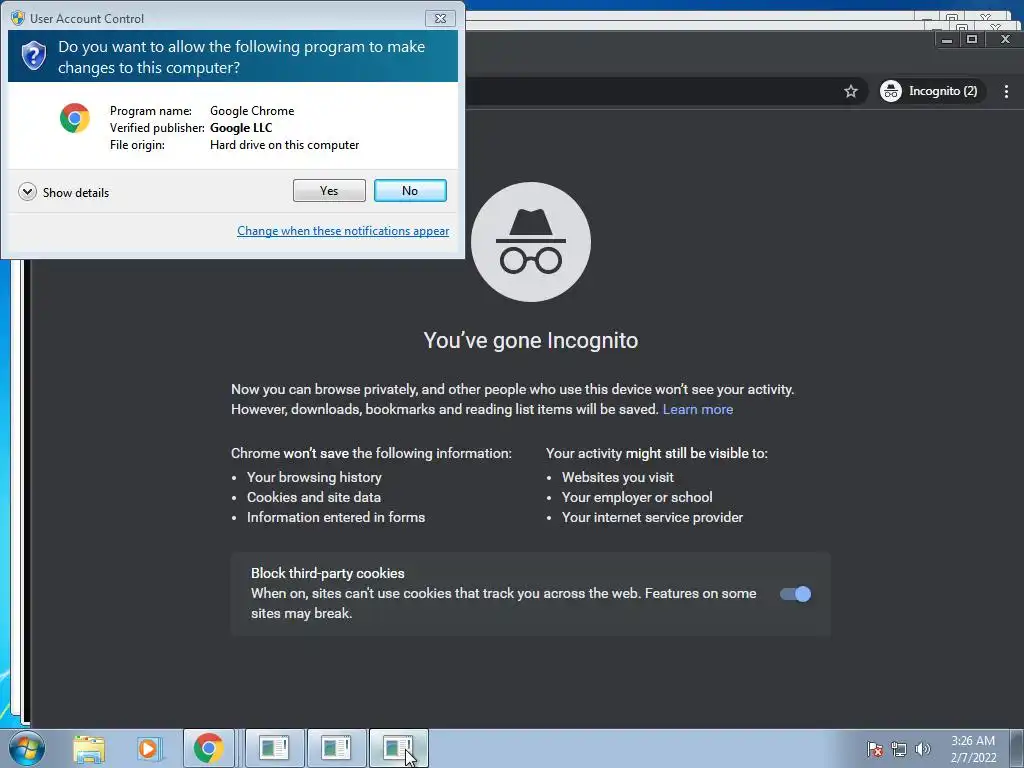Click the User Account Control title shield icon
This screenshot has width=1024, height=768.
(18, 18)
